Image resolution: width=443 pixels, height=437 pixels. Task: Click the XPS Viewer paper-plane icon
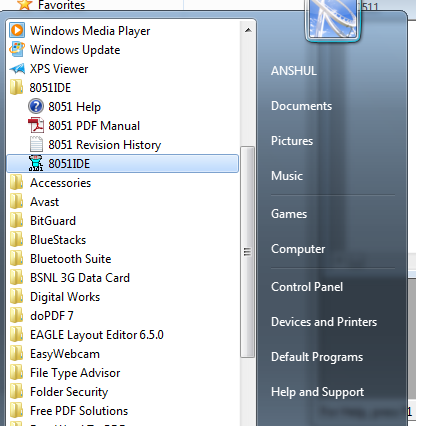point(17,69)
